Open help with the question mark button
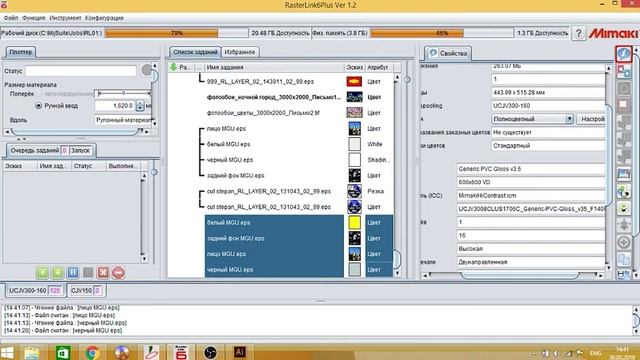 [x=578, y=33]
